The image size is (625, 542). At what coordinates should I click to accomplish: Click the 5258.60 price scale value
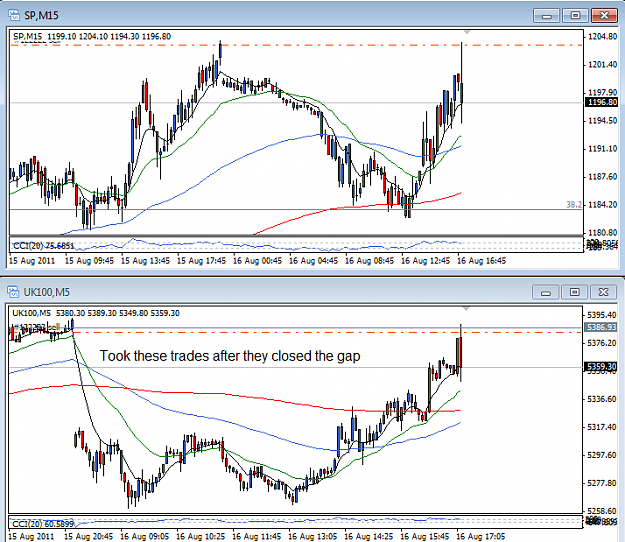click(602, 511)
